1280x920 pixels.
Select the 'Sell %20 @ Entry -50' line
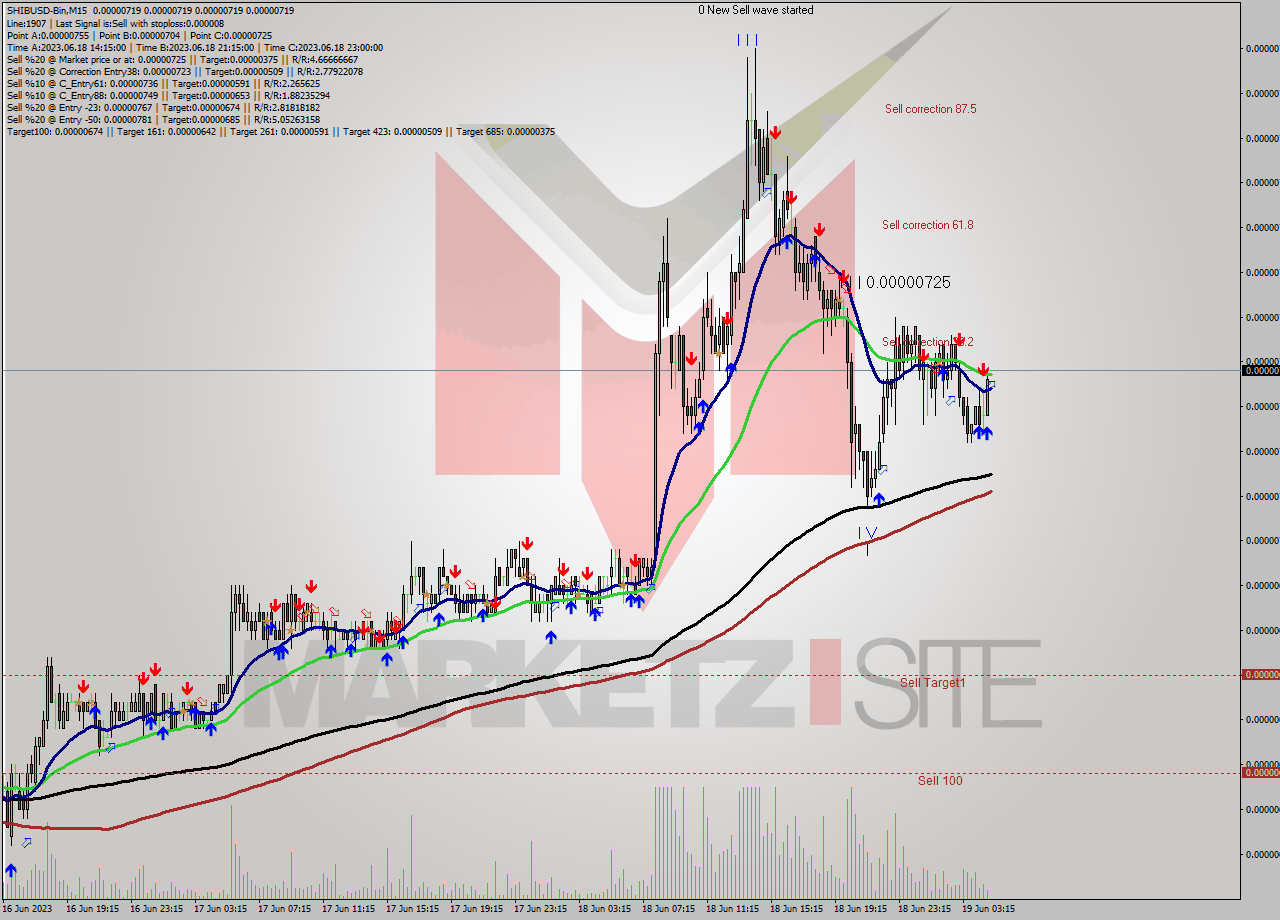[163, 119]
